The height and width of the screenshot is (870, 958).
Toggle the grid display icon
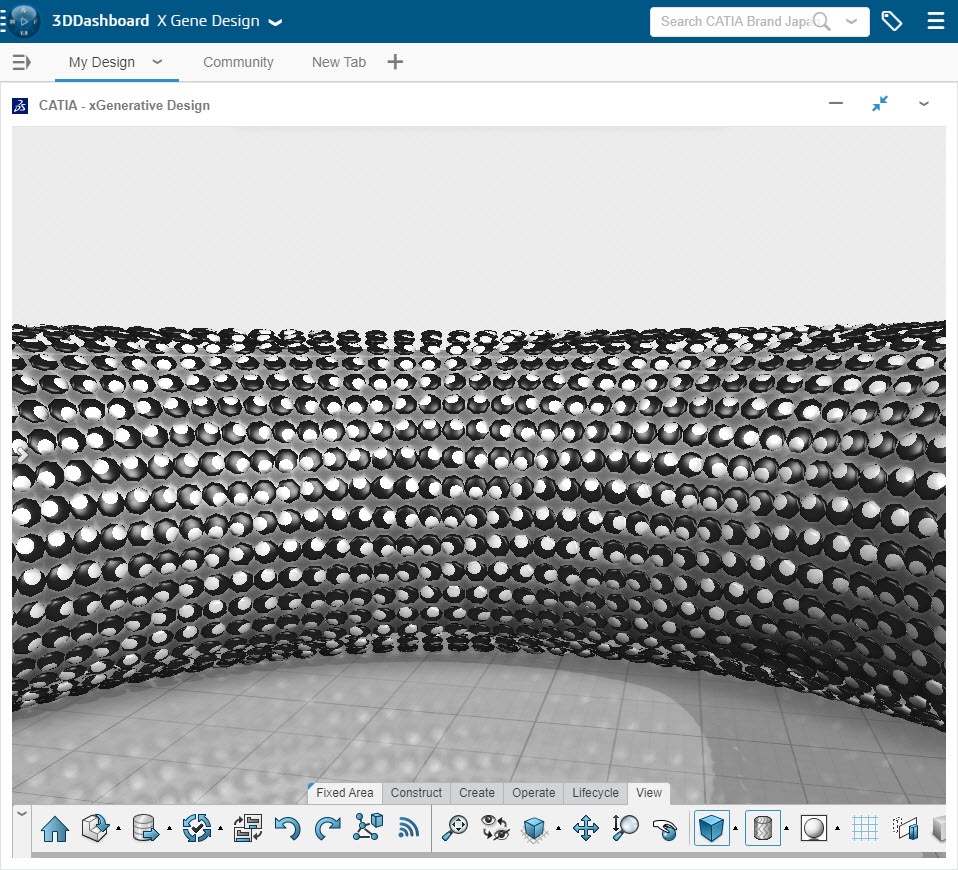865,828
